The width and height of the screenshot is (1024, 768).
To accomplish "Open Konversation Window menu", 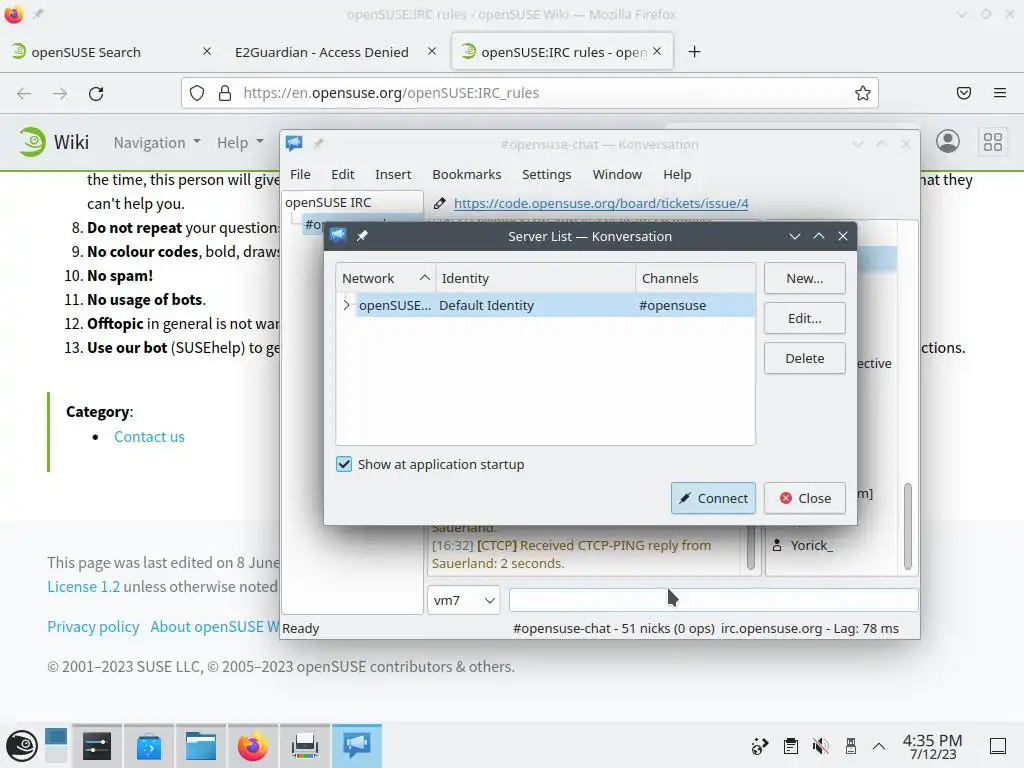I will 617,174.
